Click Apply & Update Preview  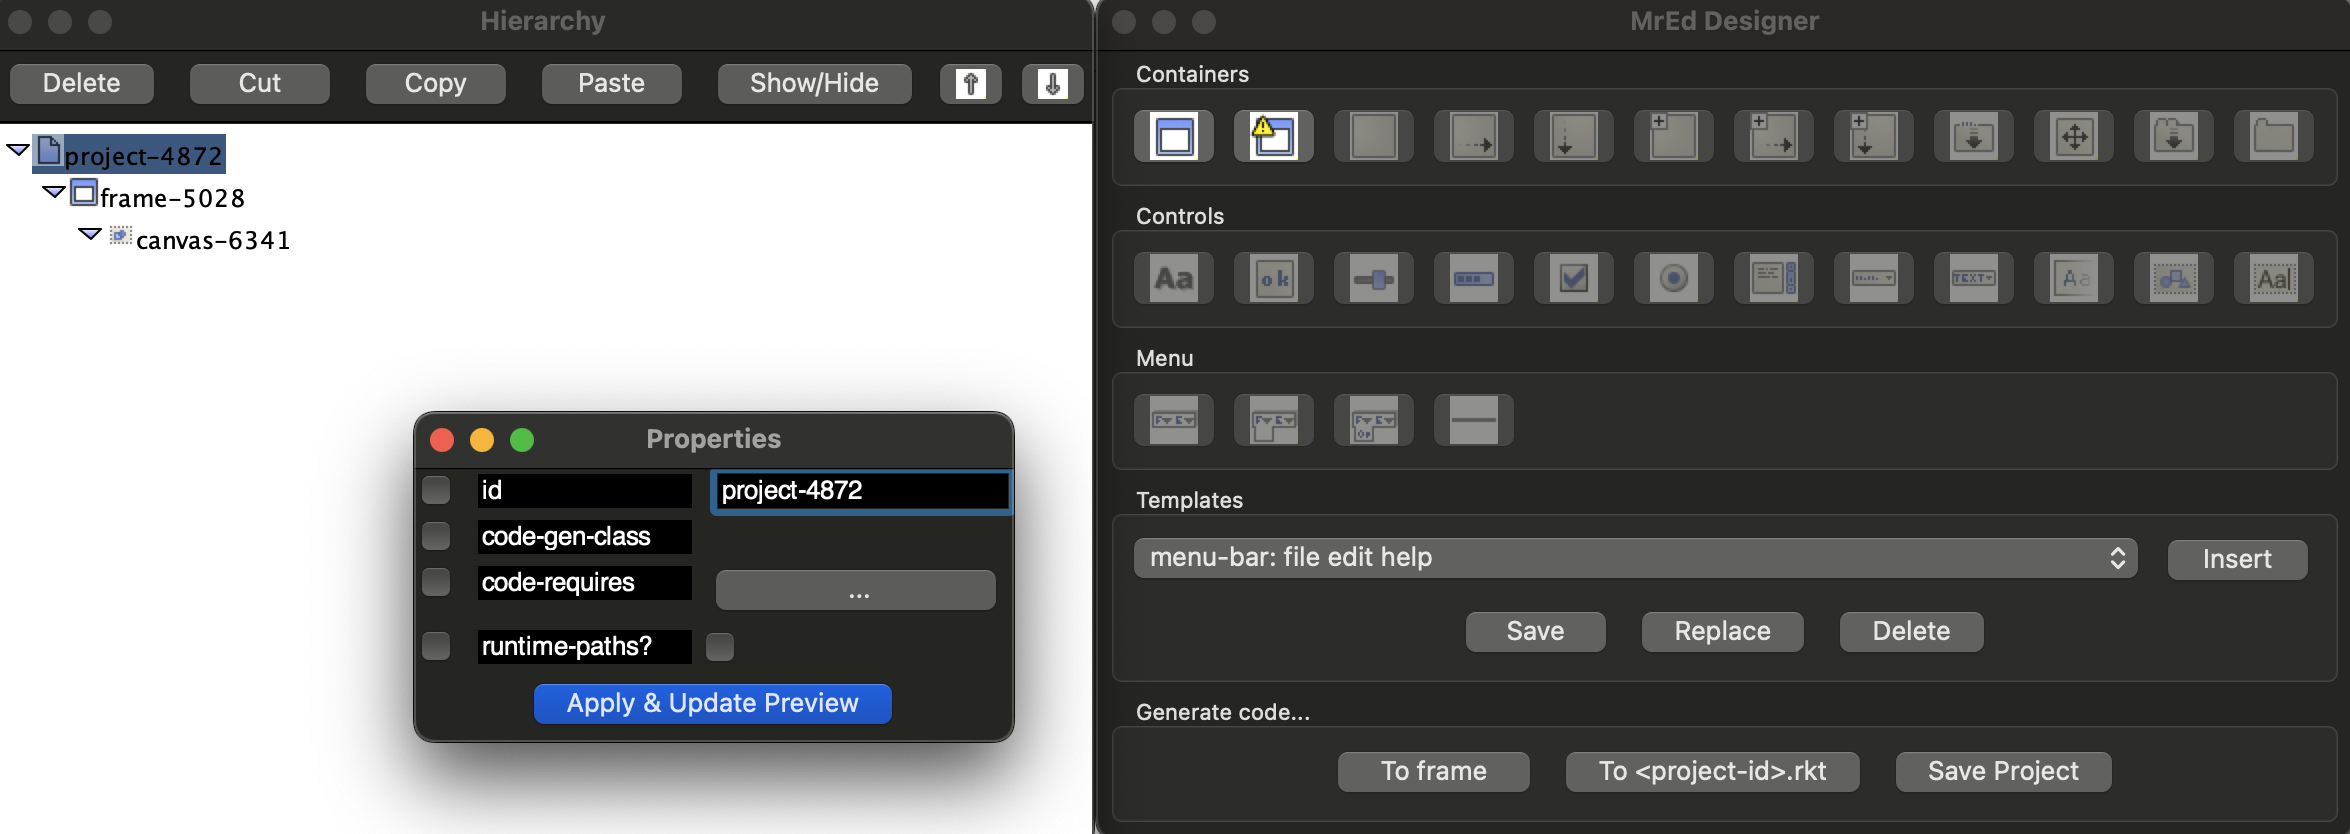point(713,703)
